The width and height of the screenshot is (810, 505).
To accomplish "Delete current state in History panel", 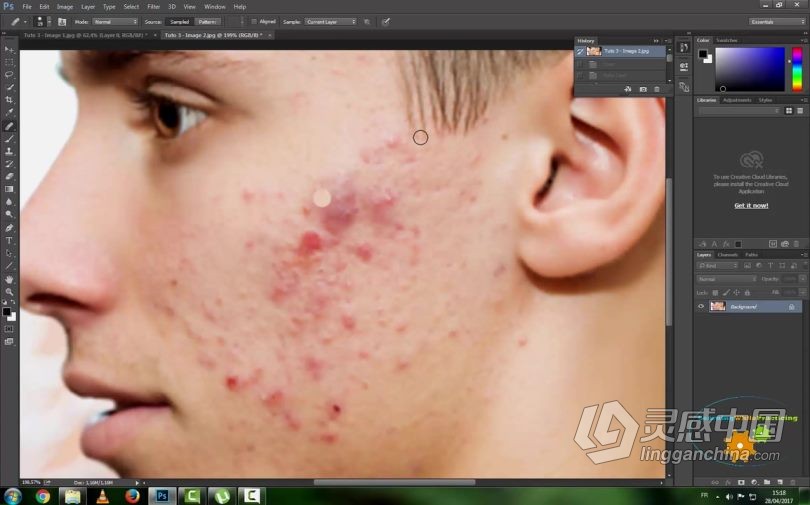I will 657,89.
